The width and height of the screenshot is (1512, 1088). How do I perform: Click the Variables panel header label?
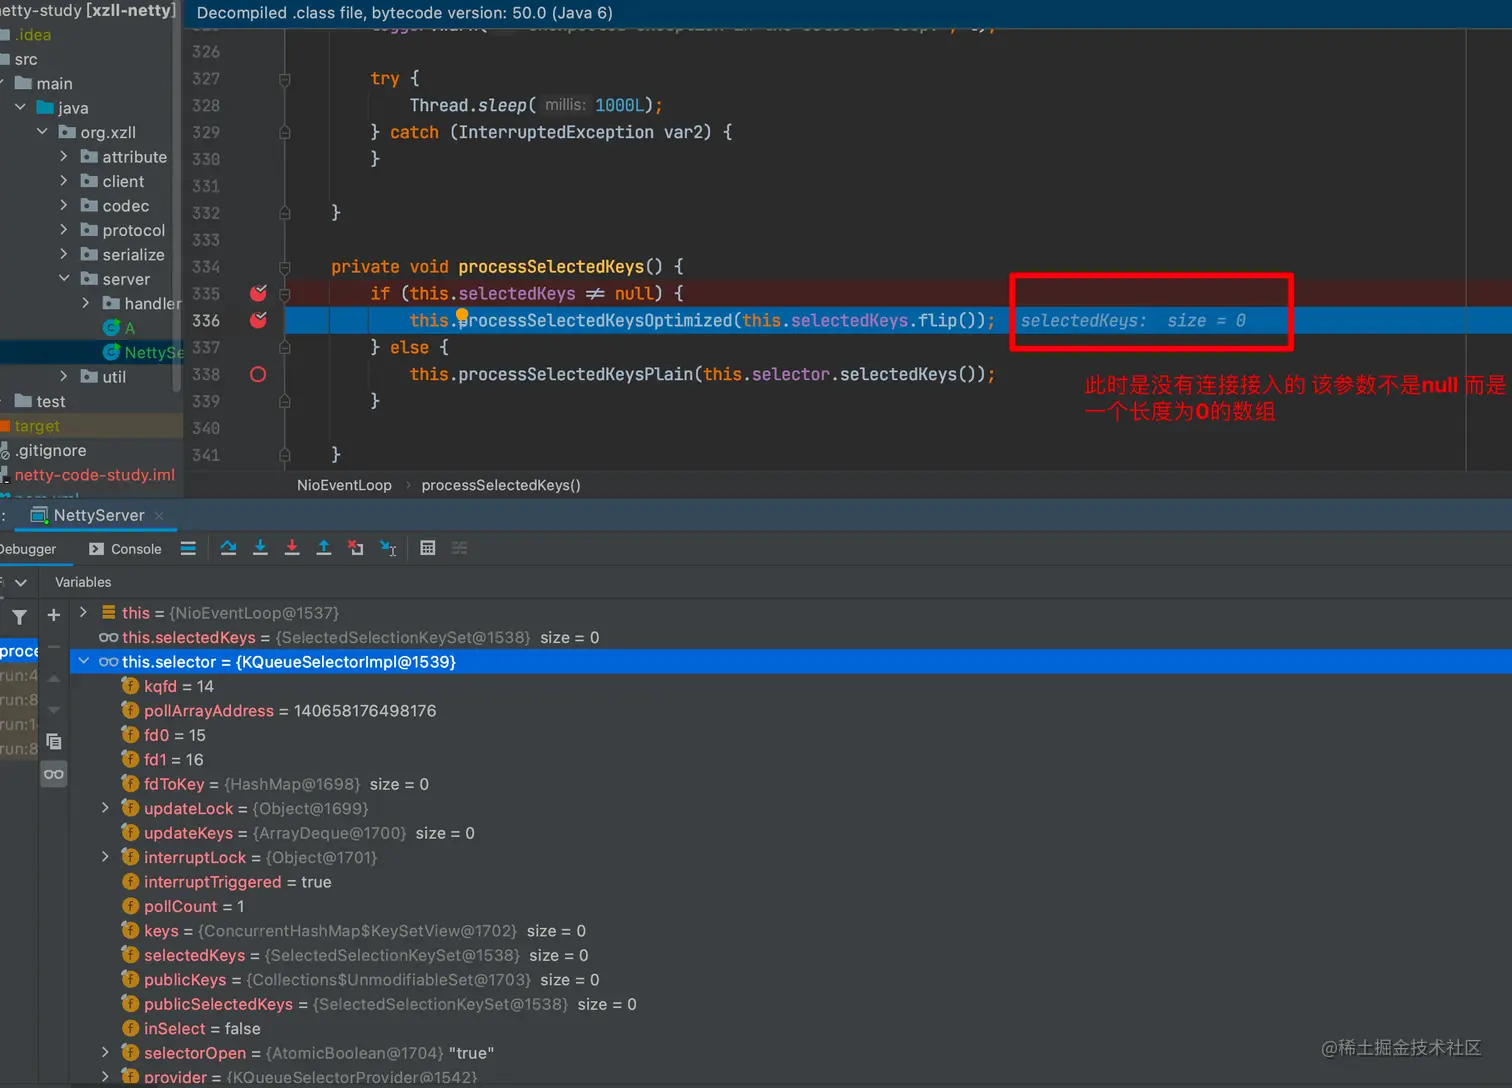(x=83, y=582)
